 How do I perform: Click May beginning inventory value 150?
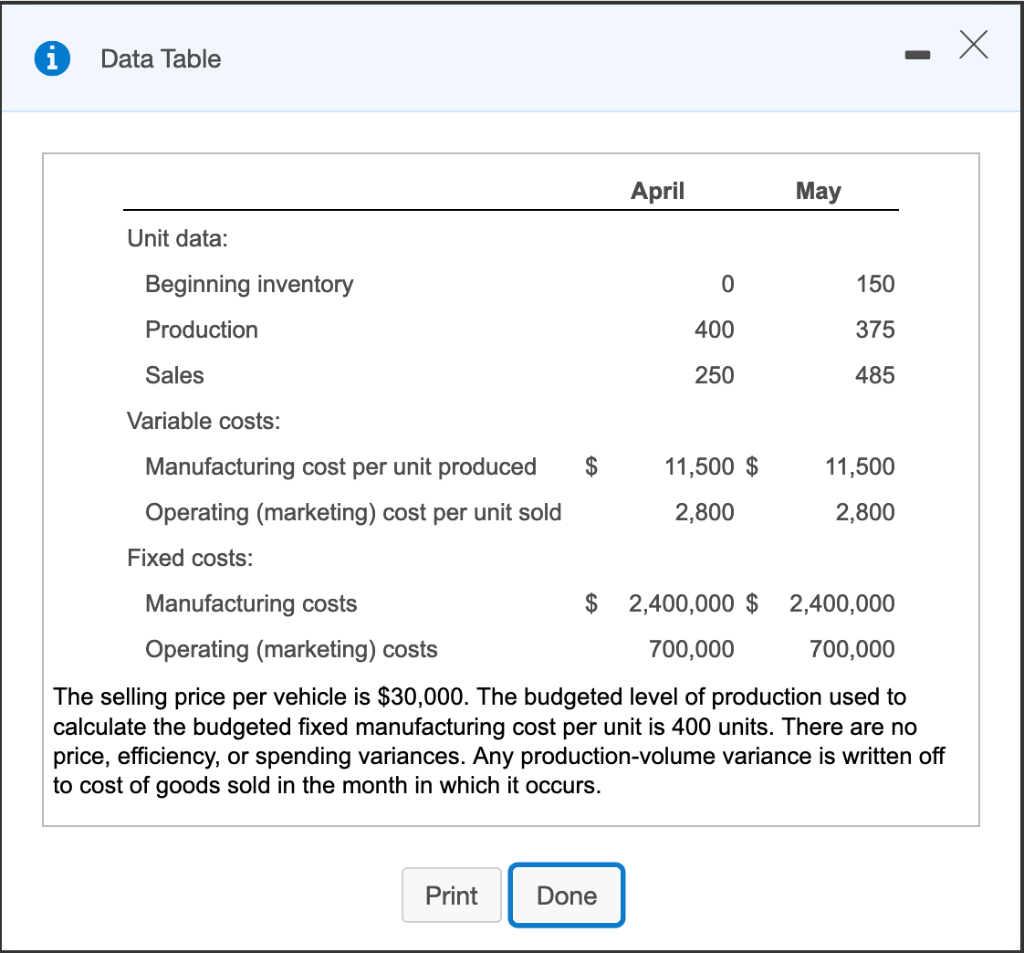[875, 284]
